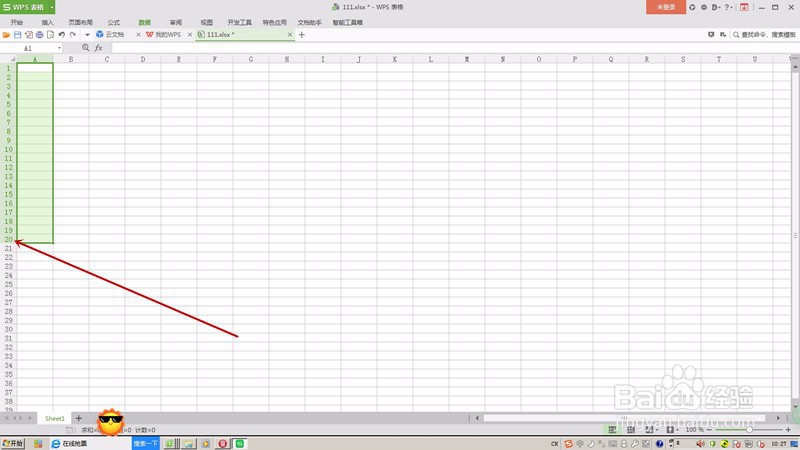The image size is (800, 450).
Task: Add a new sheet with plus button
Action: pos(79,418)
